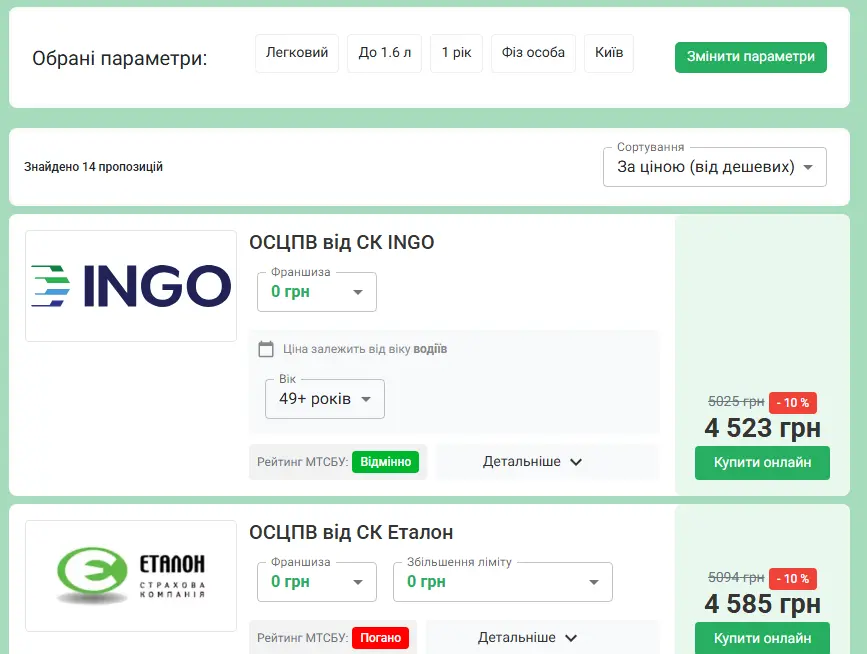
Task: Select the До 1.6 л parameter chip
Action: (x=385, y=53)
